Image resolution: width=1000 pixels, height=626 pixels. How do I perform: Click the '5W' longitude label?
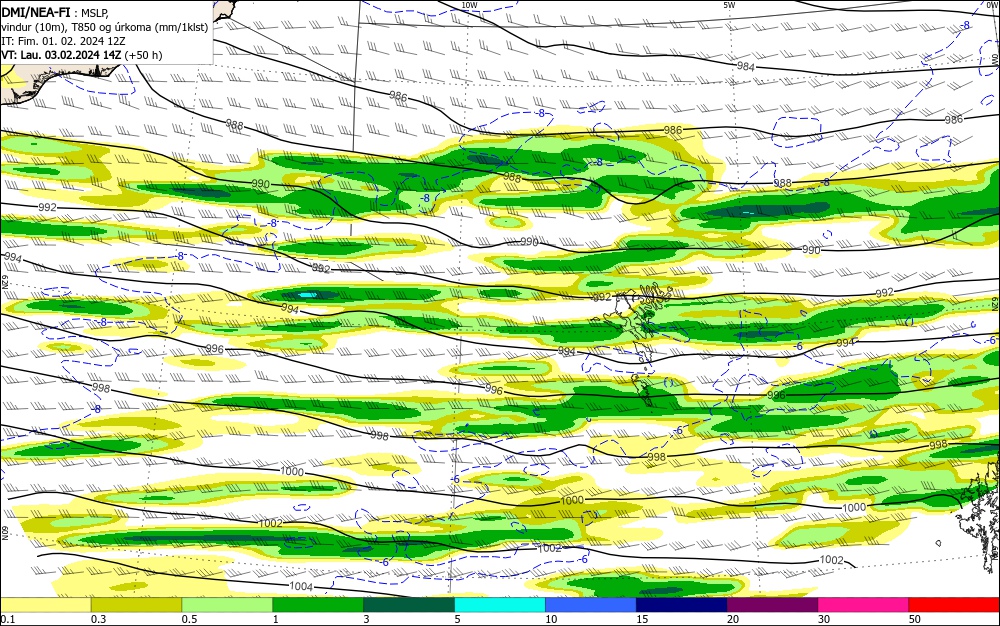tap(729, 5)
